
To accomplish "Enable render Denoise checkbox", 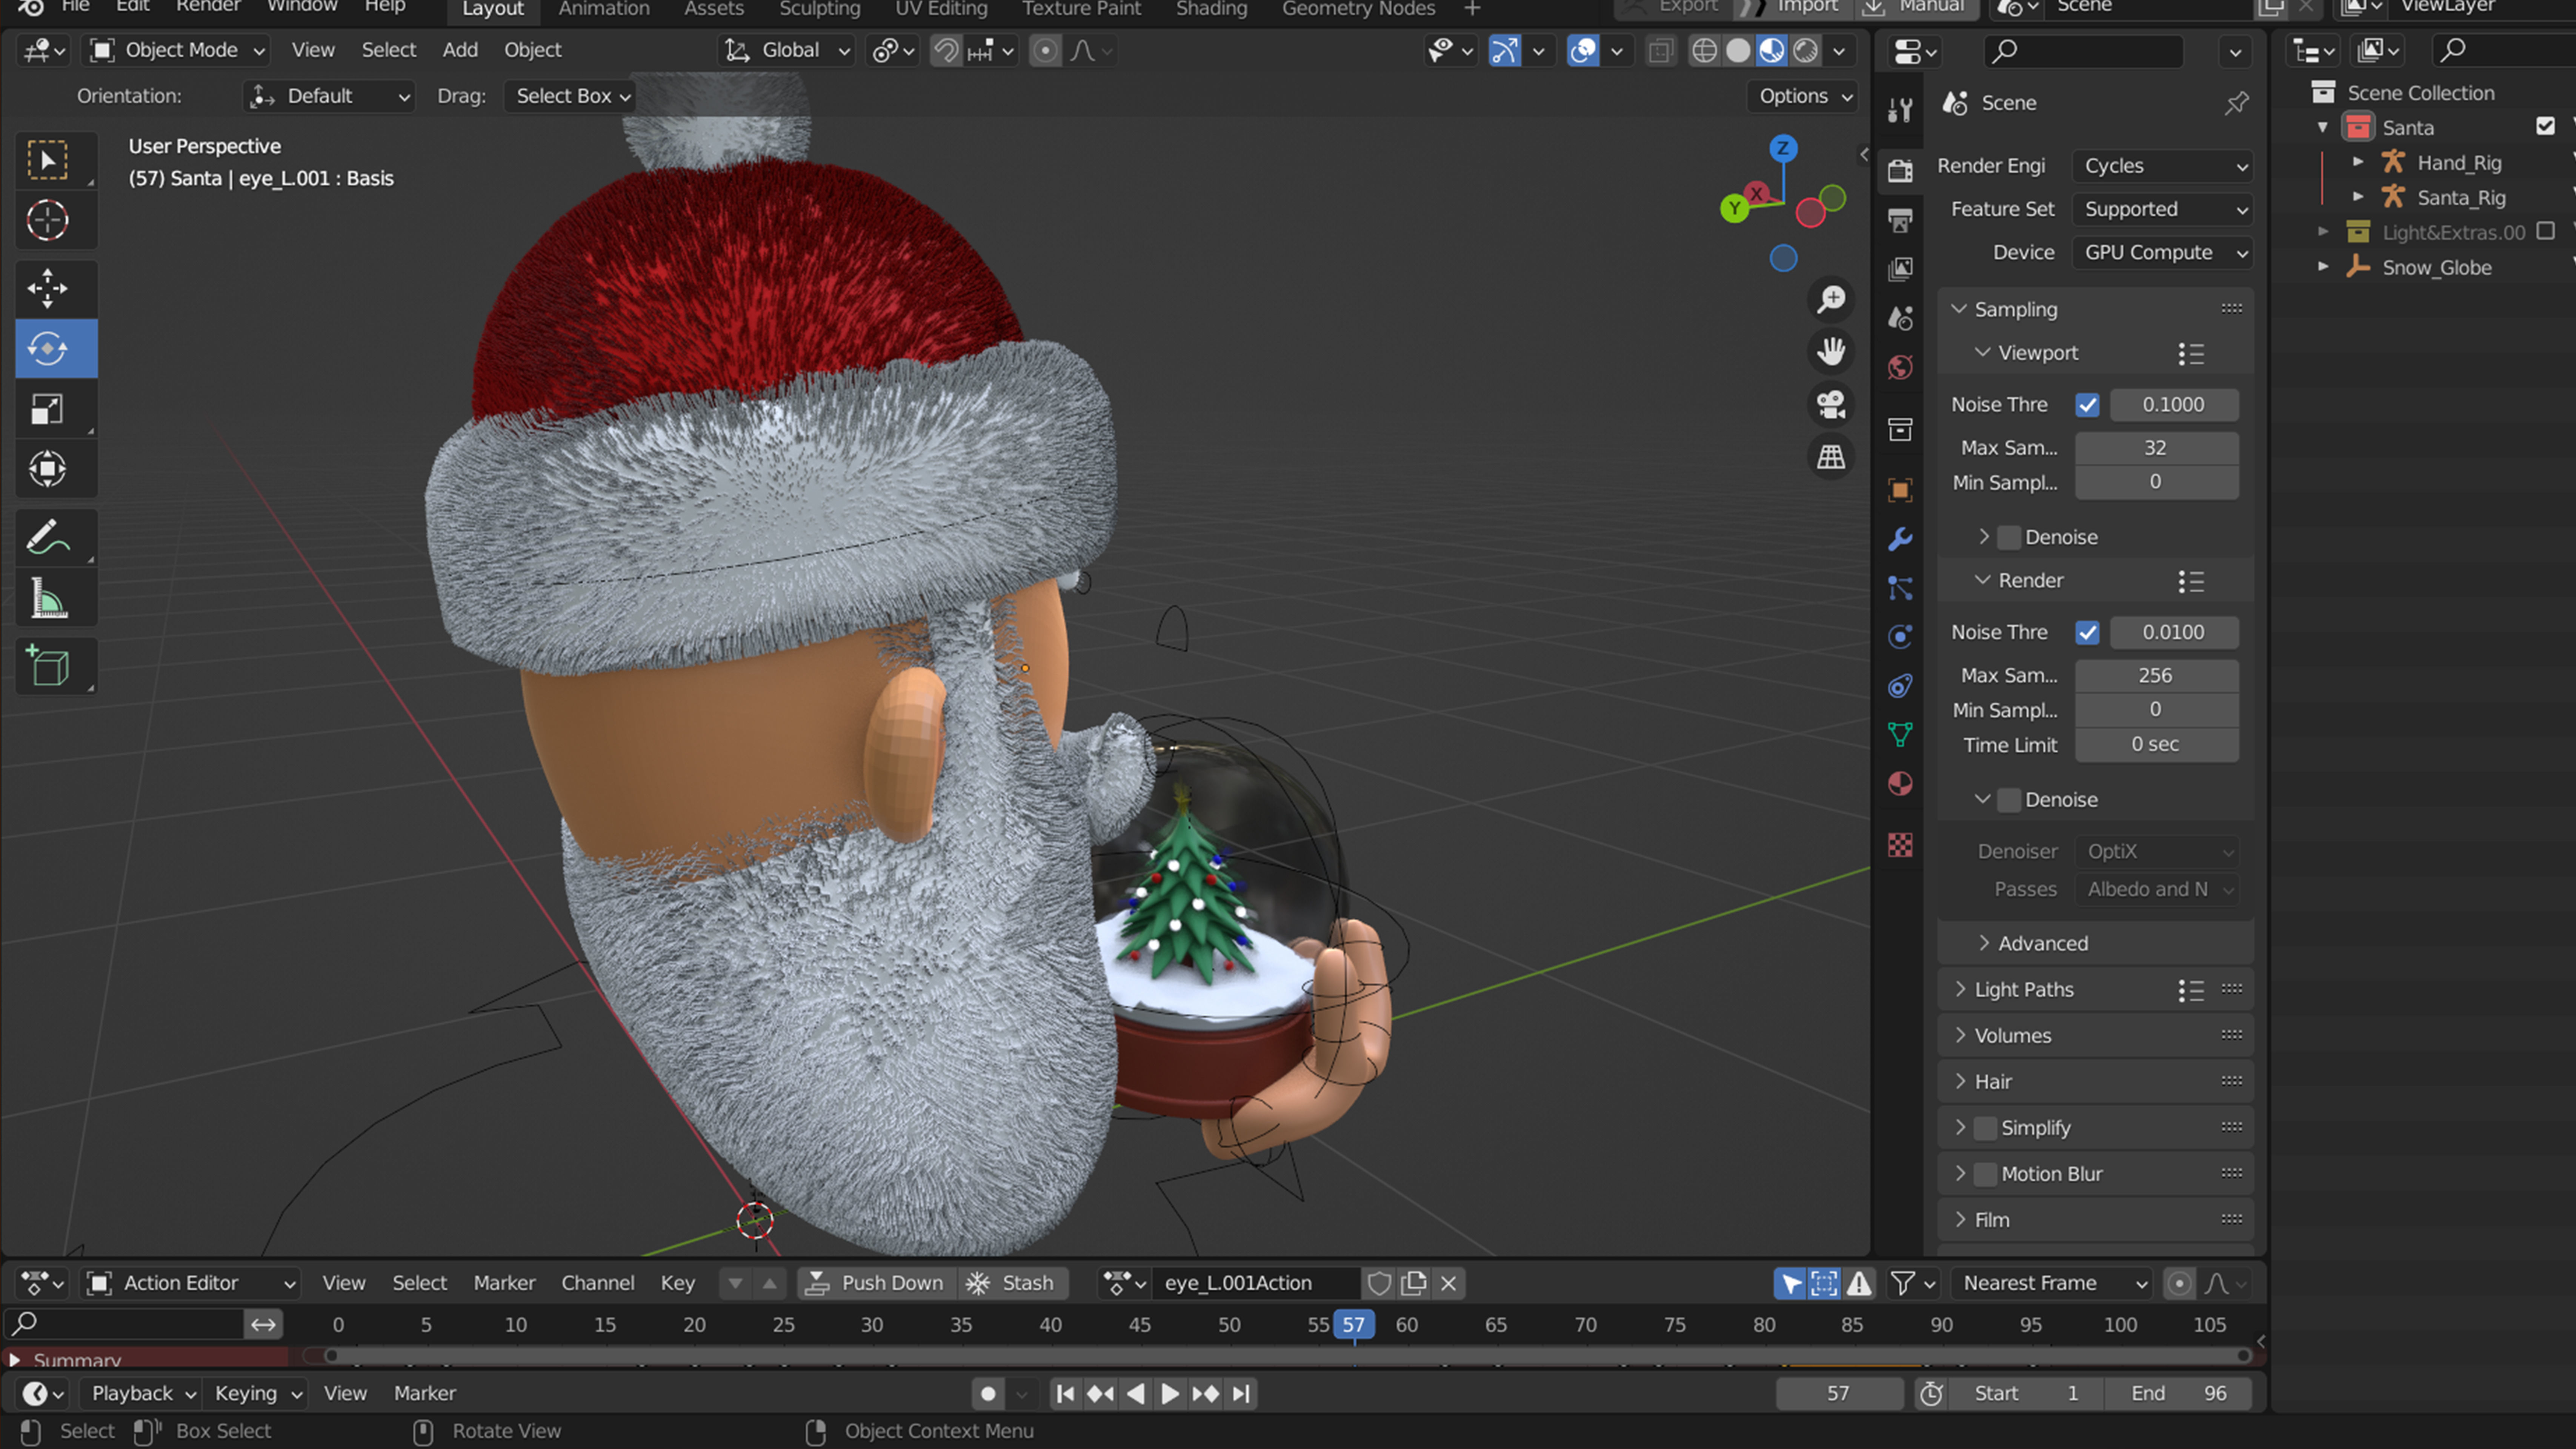I will click(x=2009, y=800).
